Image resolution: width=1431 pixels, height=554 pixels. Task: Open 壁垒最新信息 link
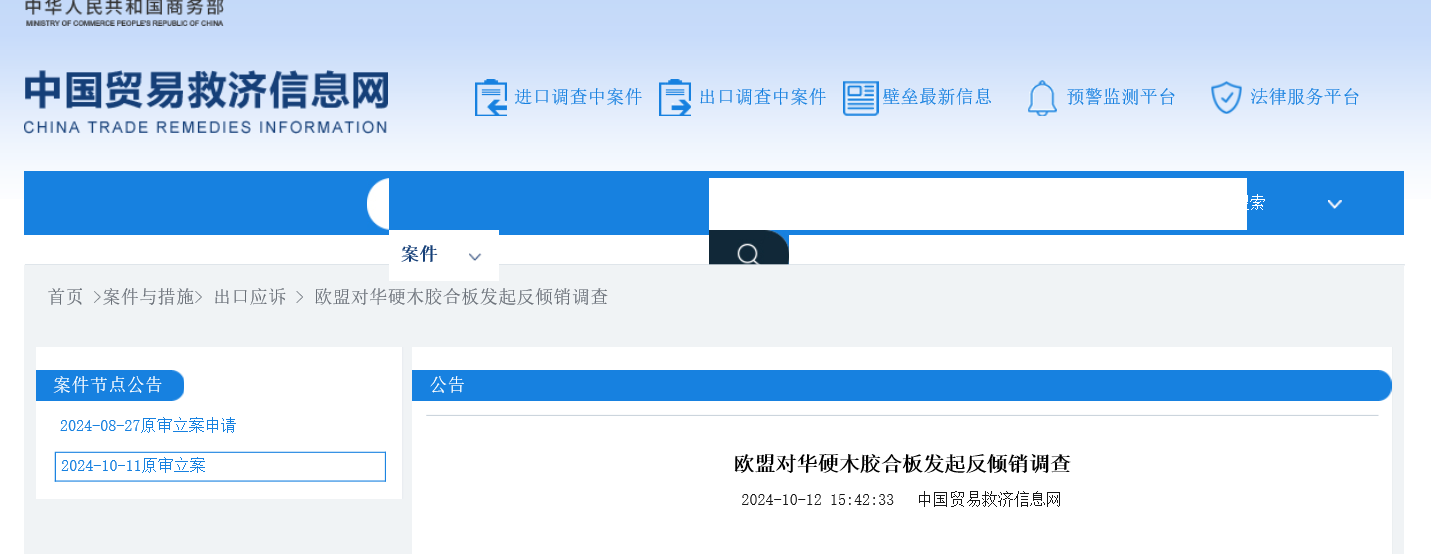[937, 97]
